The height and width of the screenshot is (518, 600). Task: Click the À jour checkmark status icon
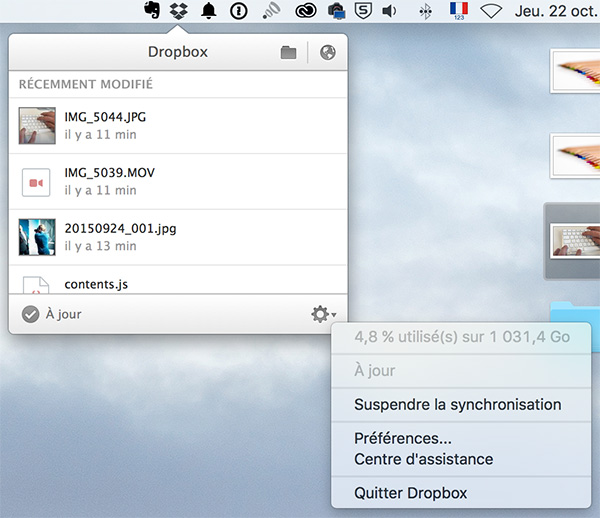(x=30, y=314)
